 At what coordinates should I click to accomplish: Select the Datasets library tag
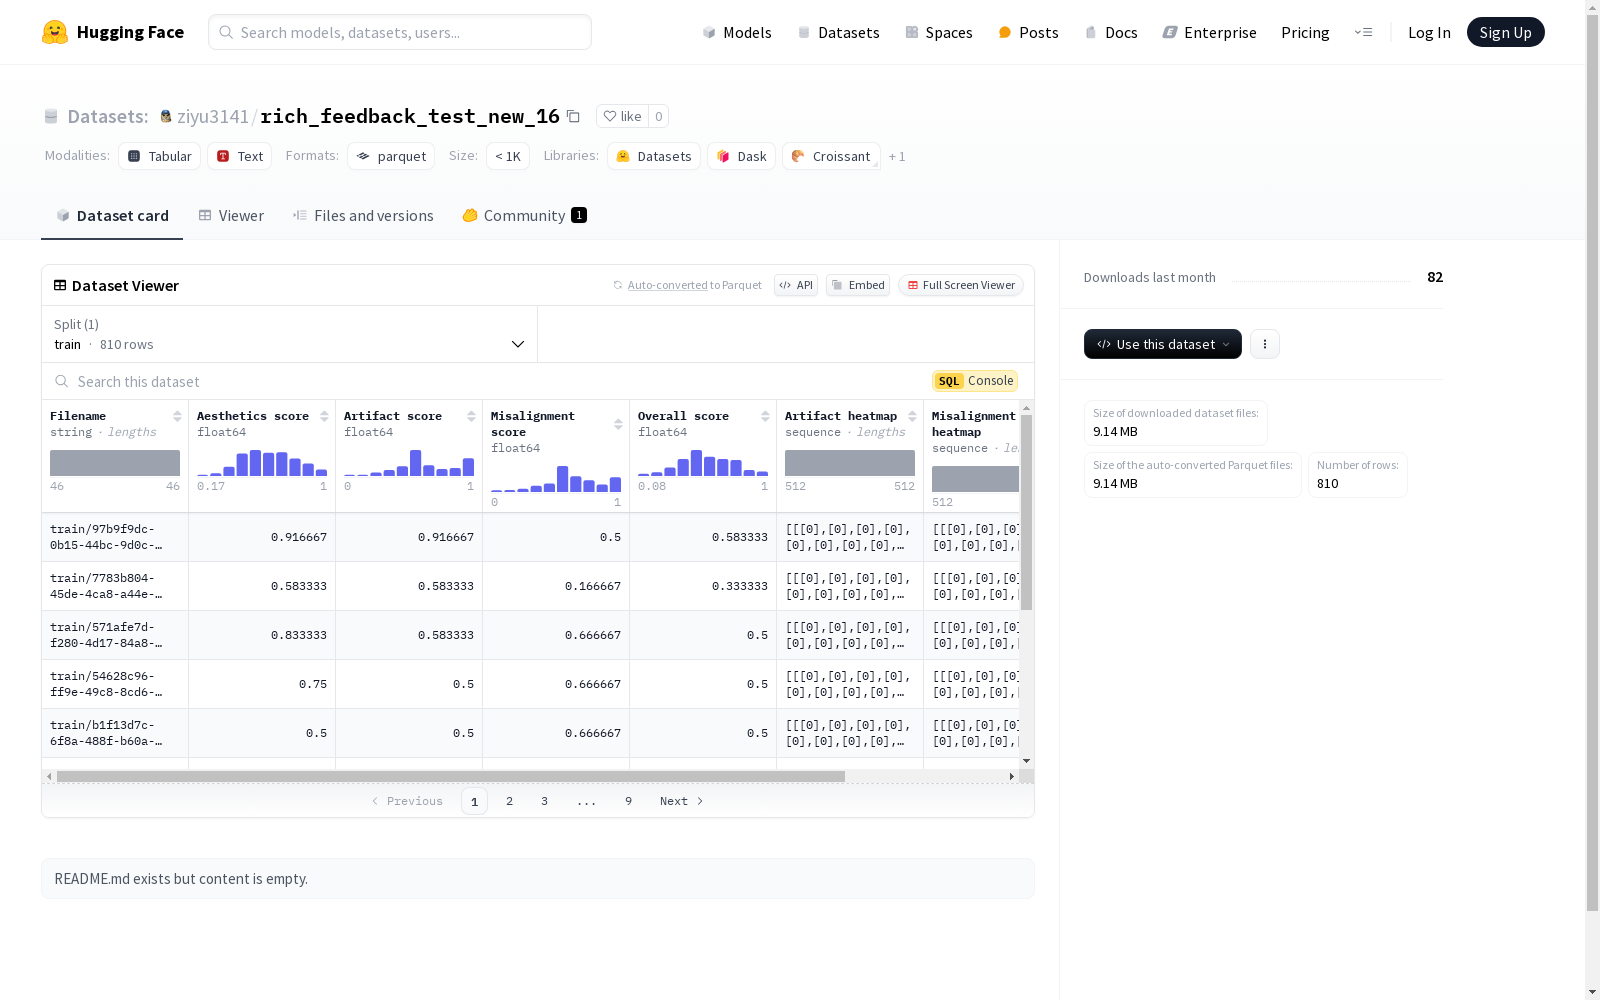[x=654, y=156]
